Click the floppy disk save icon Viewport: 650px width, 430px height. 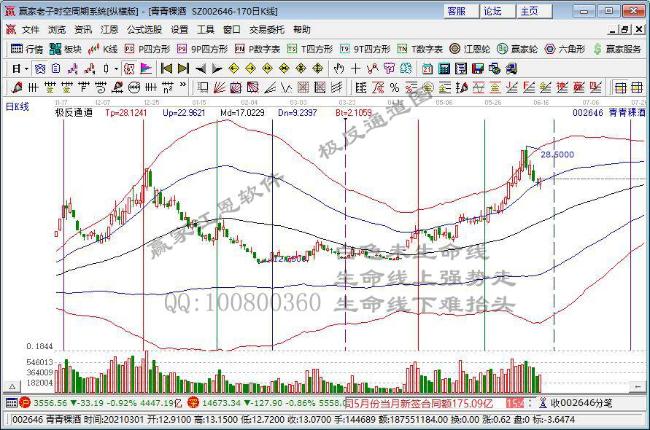click(x=478, y=68)
